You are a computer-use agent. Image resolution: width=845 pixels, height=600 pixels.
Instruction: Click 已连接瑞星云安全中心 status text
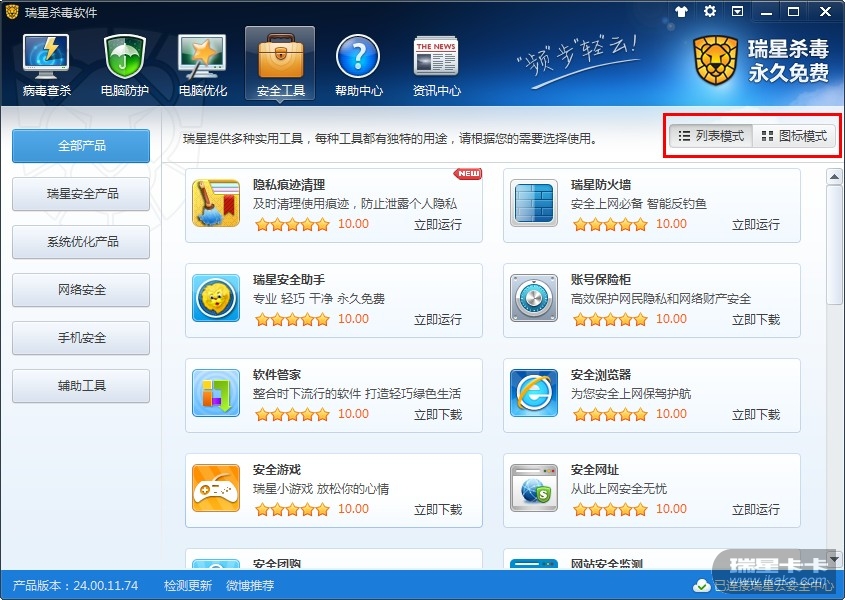pos(774,585)
